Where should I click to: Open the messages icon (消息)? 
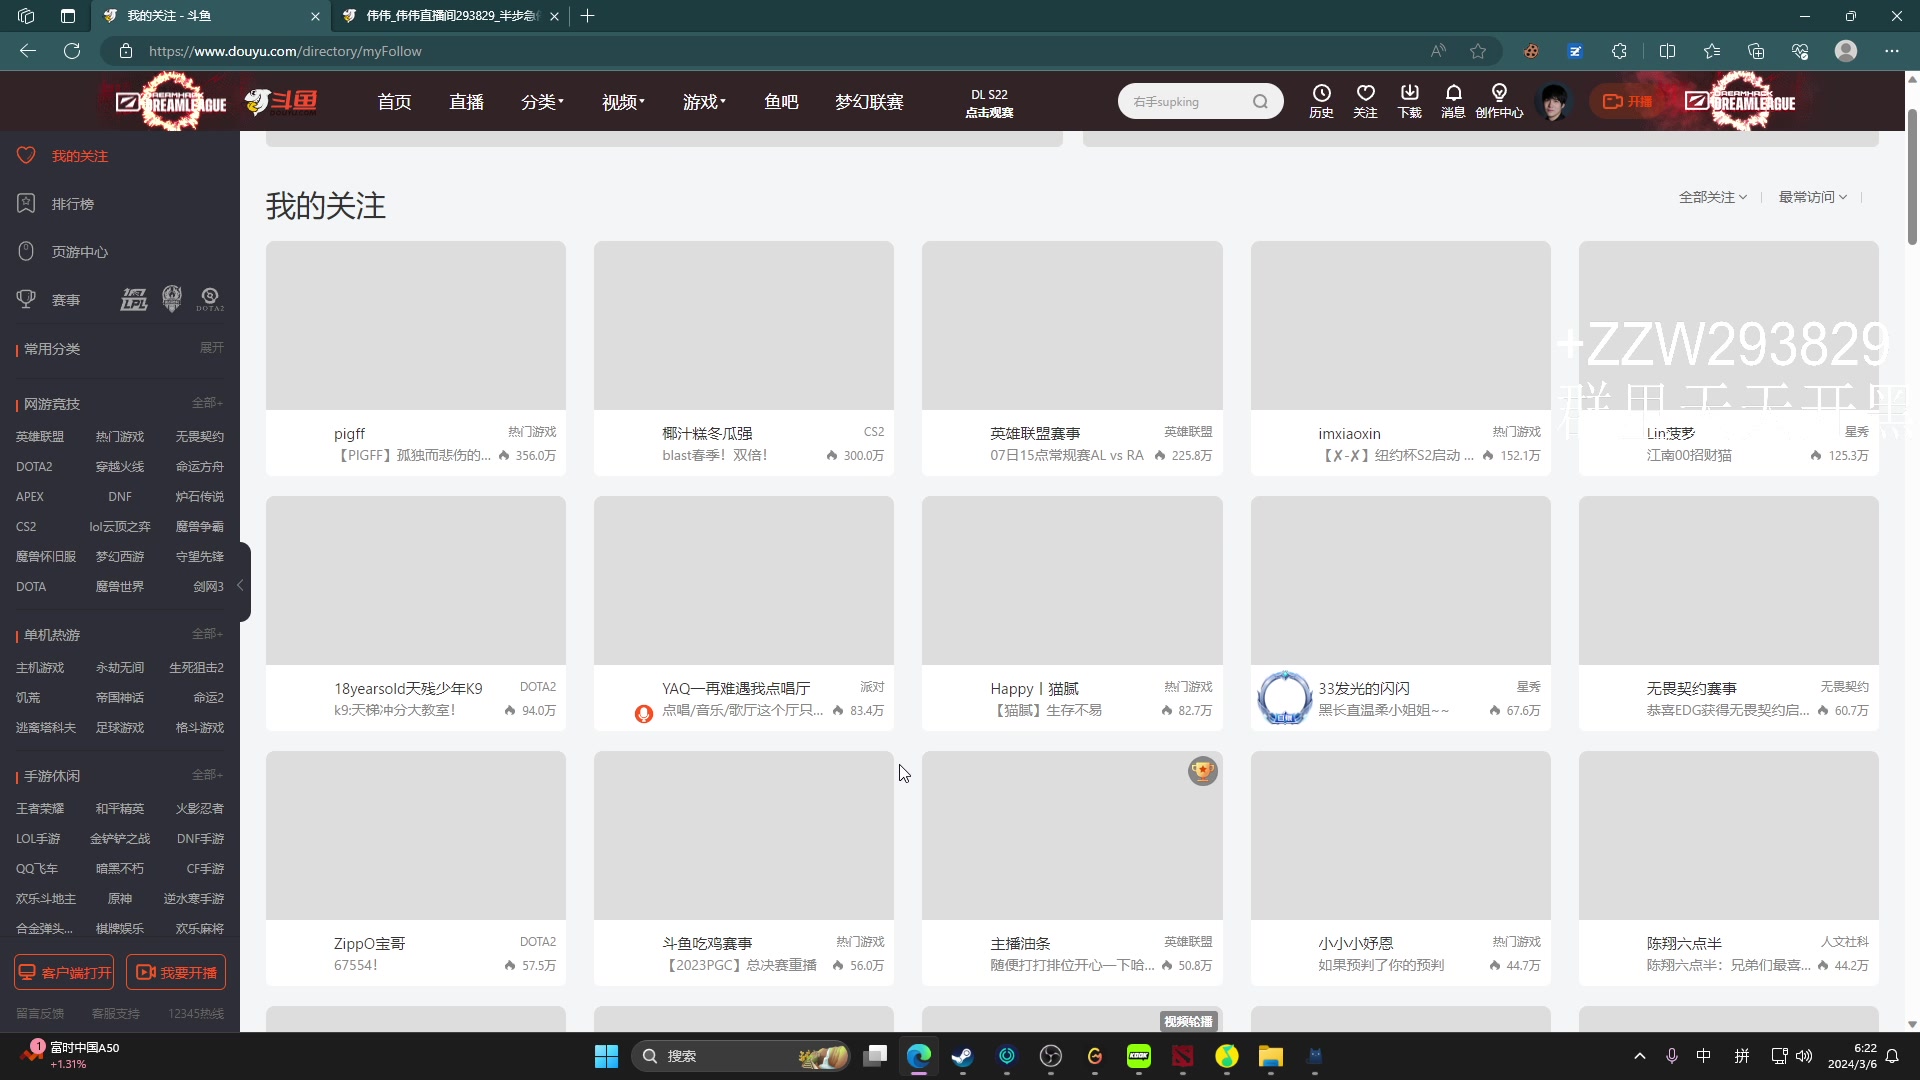click(1453, 100)
